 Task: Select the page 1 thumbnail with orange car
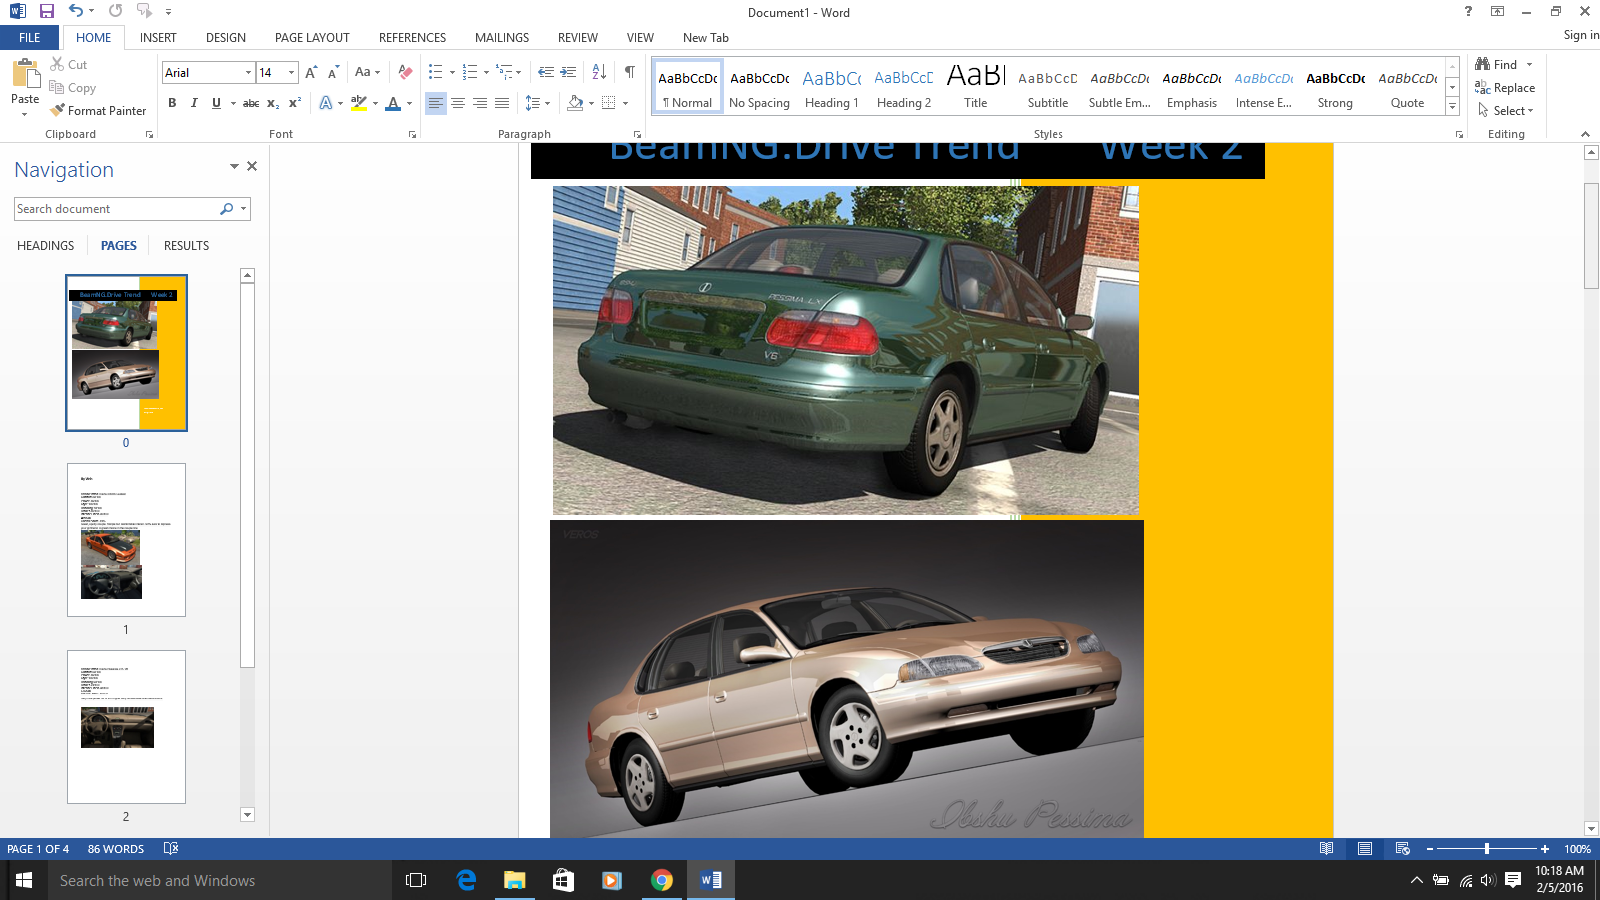coord(126,540)
